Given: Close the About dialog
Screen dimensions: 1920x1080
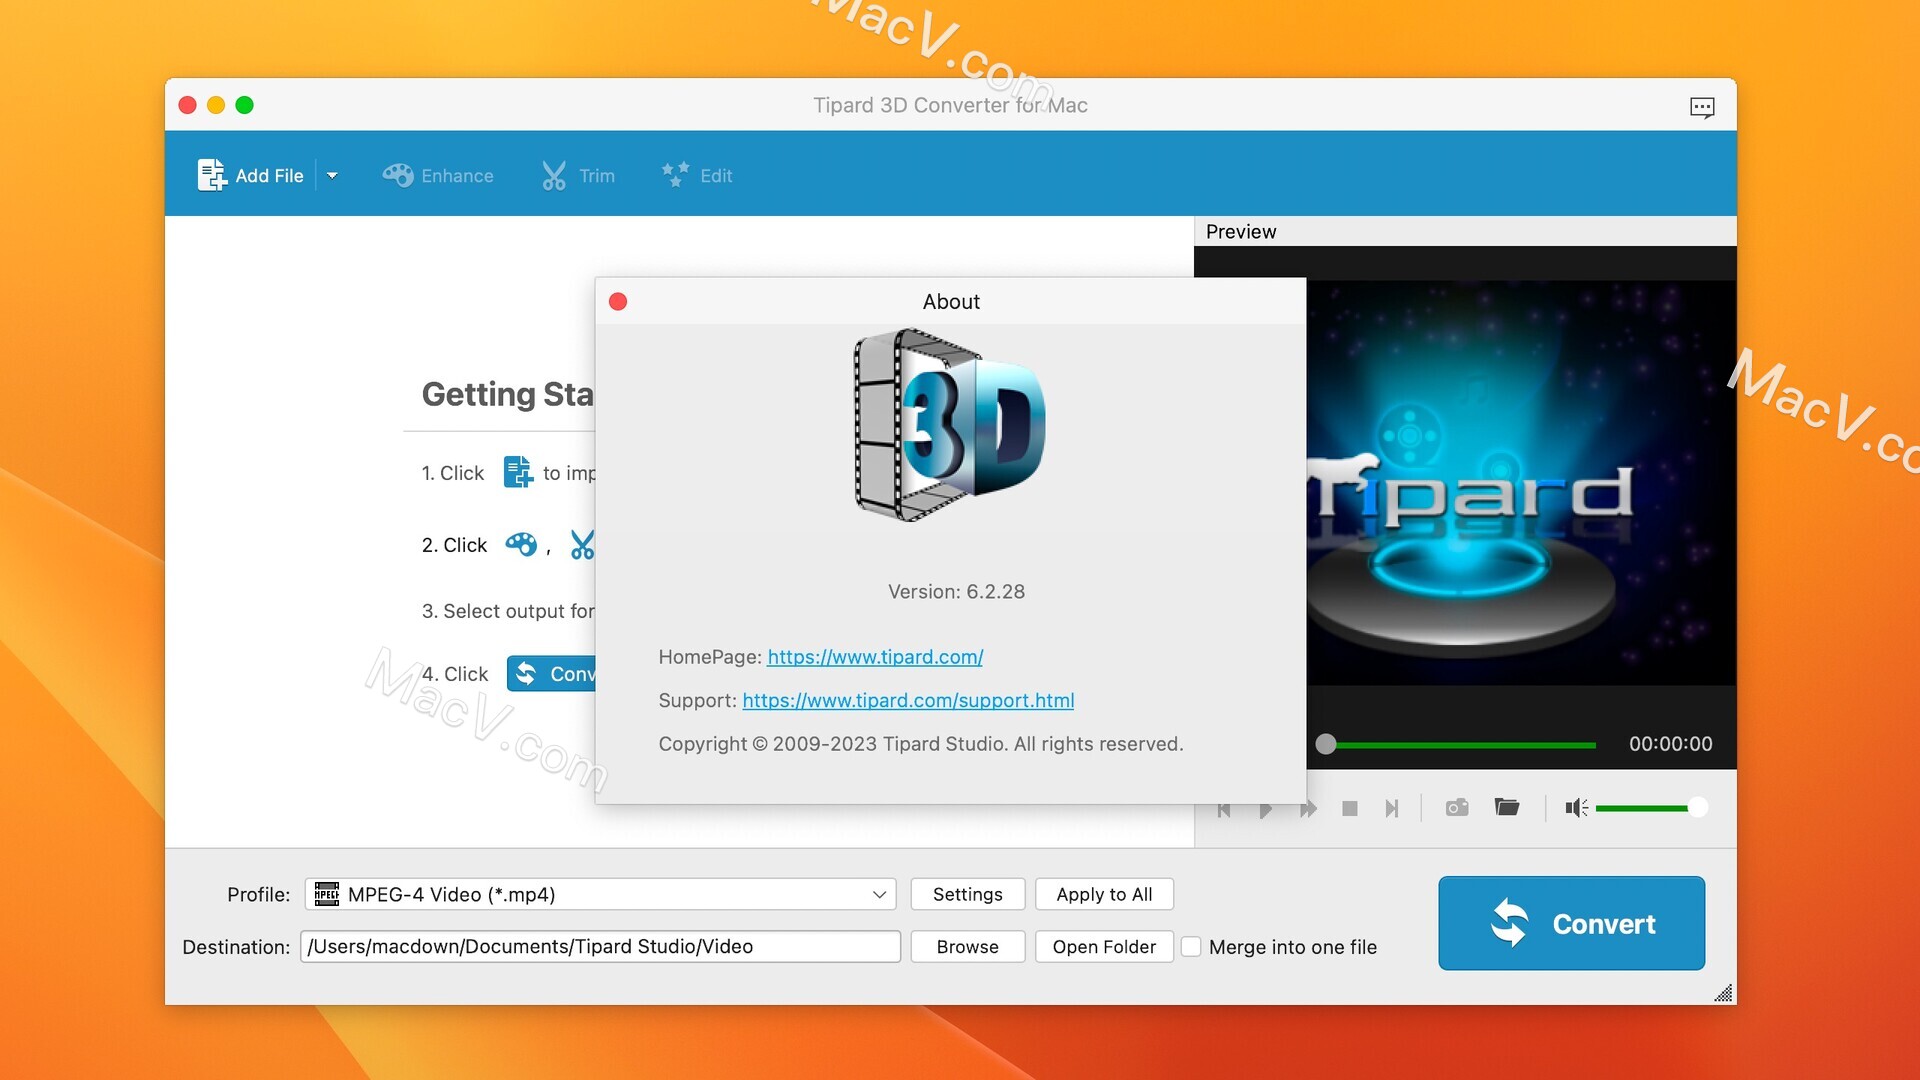Looking at the screenshot, I should pos(618,301).
